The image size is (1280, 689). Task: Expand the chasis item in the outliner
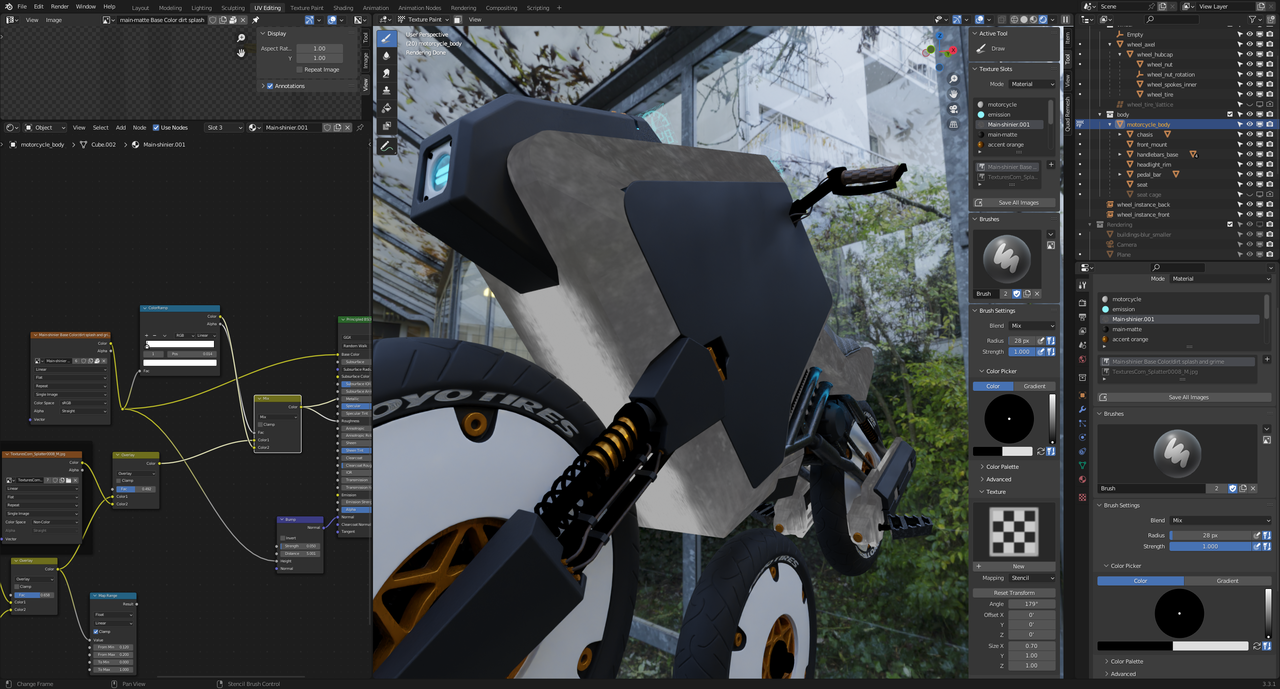coord(1120,135)
